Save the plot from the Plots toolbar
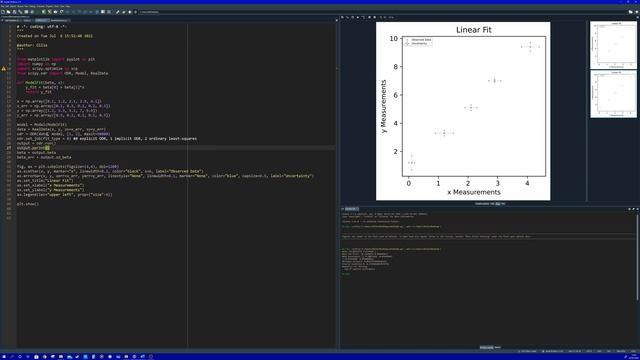Screen dimensions: 640x360 342,17
